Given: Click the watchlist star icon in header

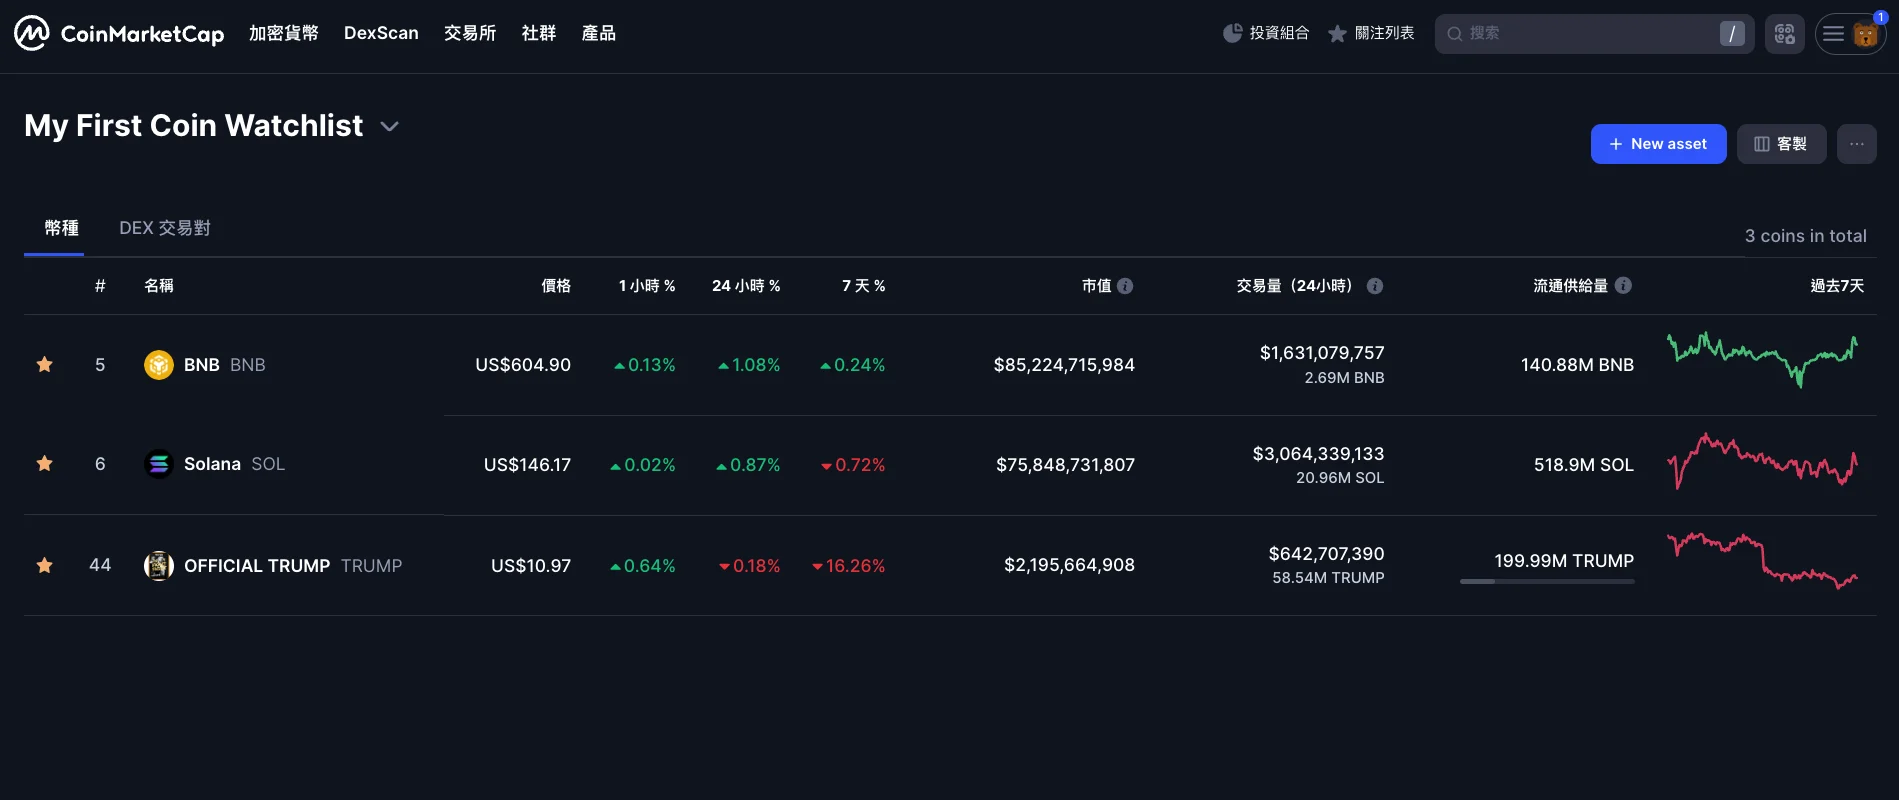Looking at the screenshot, I should 1337,34.
